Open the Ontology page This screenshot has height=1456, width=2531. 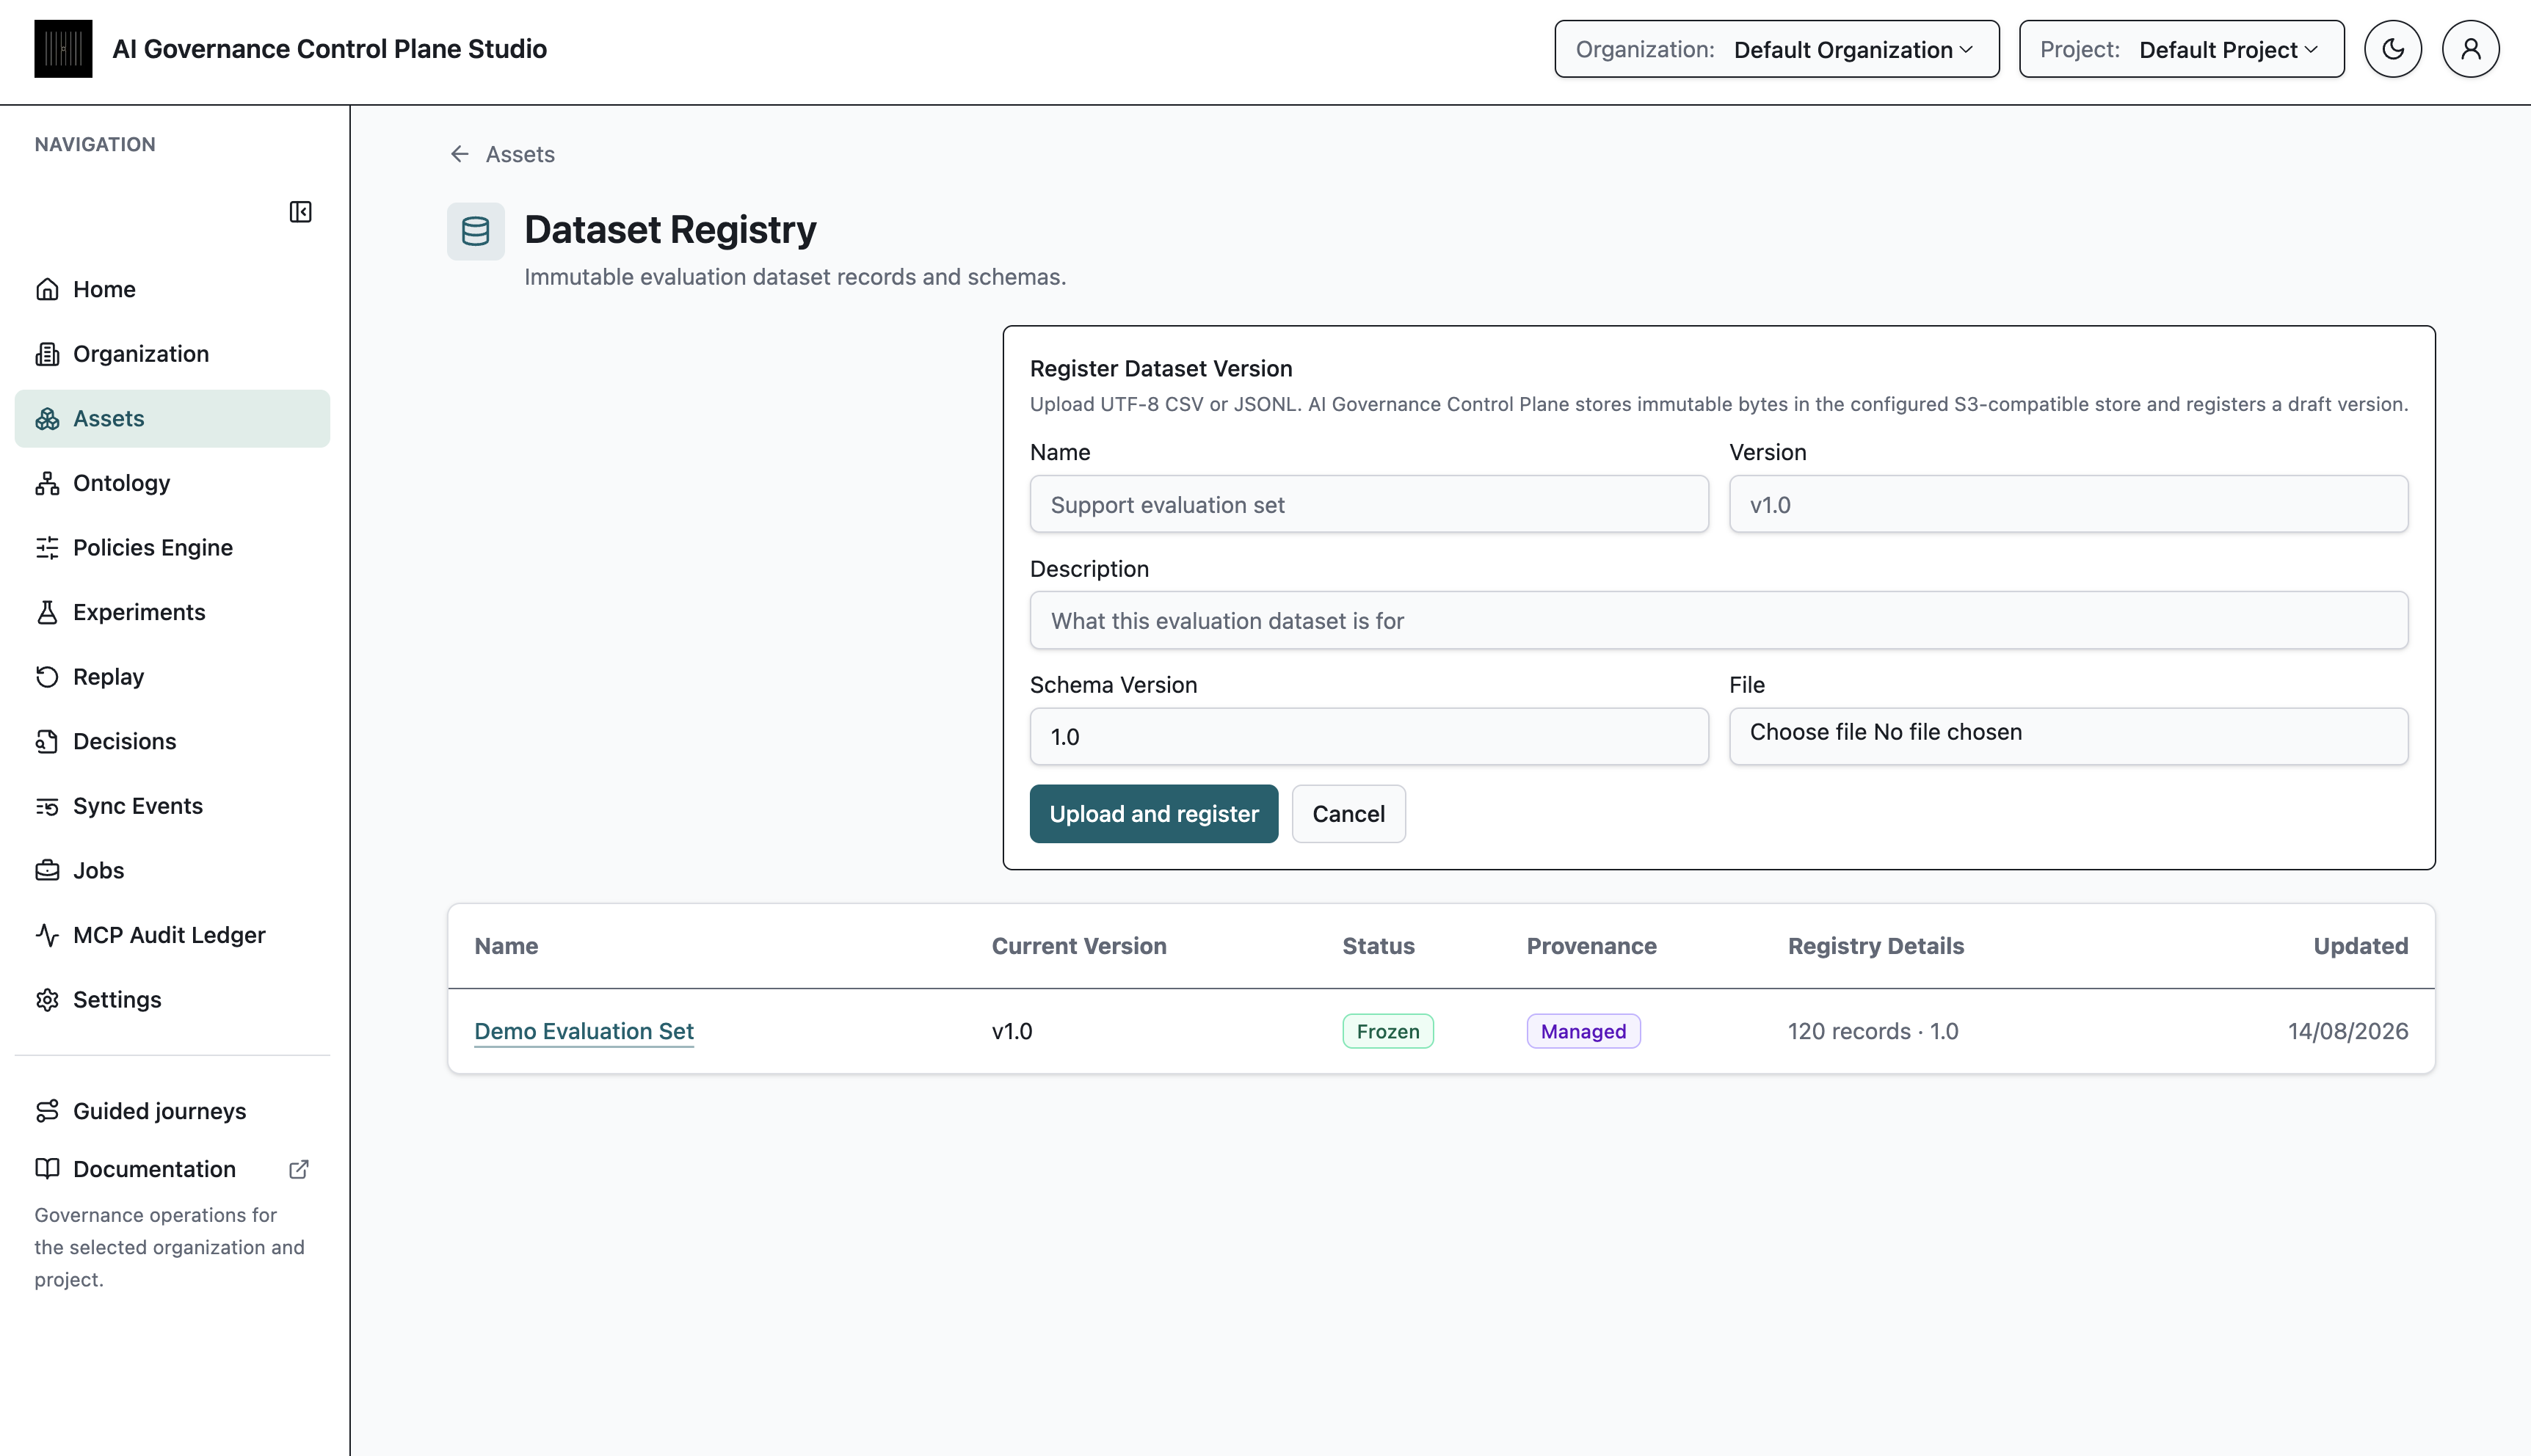(x=172, y=483)
